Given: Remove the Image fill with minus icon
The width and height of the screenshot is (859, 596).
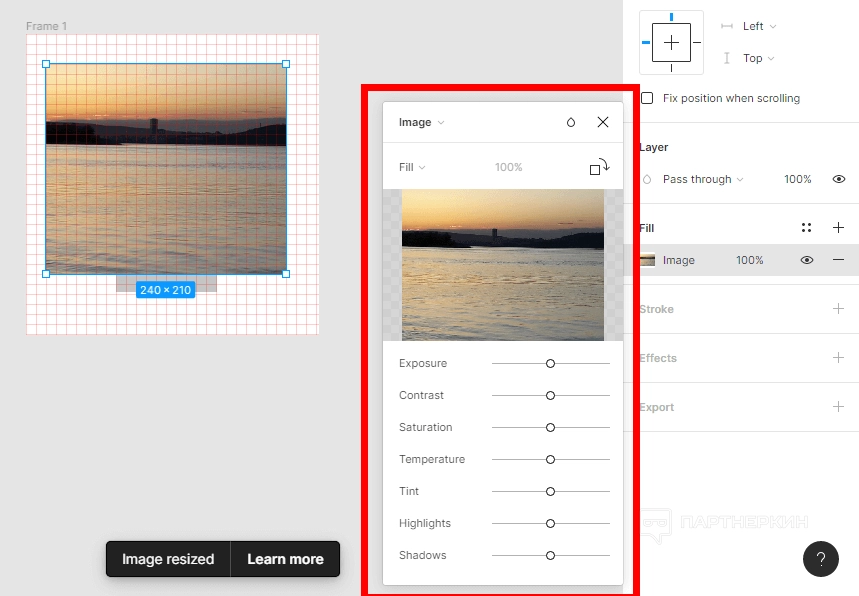Looking at the screenshot, I should pyautogui.click(x=838, y=260).
